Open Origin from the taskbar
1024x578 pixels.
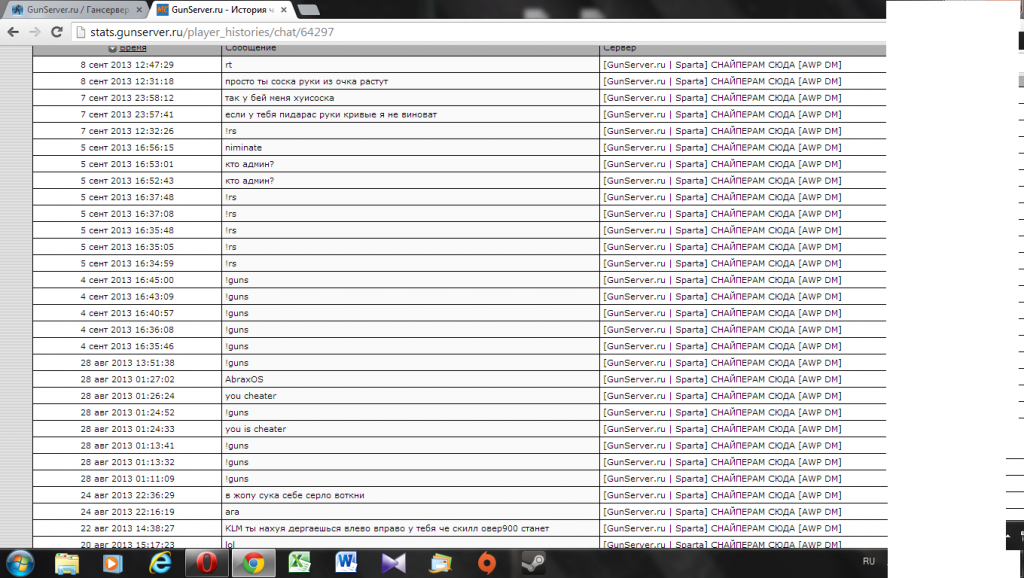pos(487,563)
